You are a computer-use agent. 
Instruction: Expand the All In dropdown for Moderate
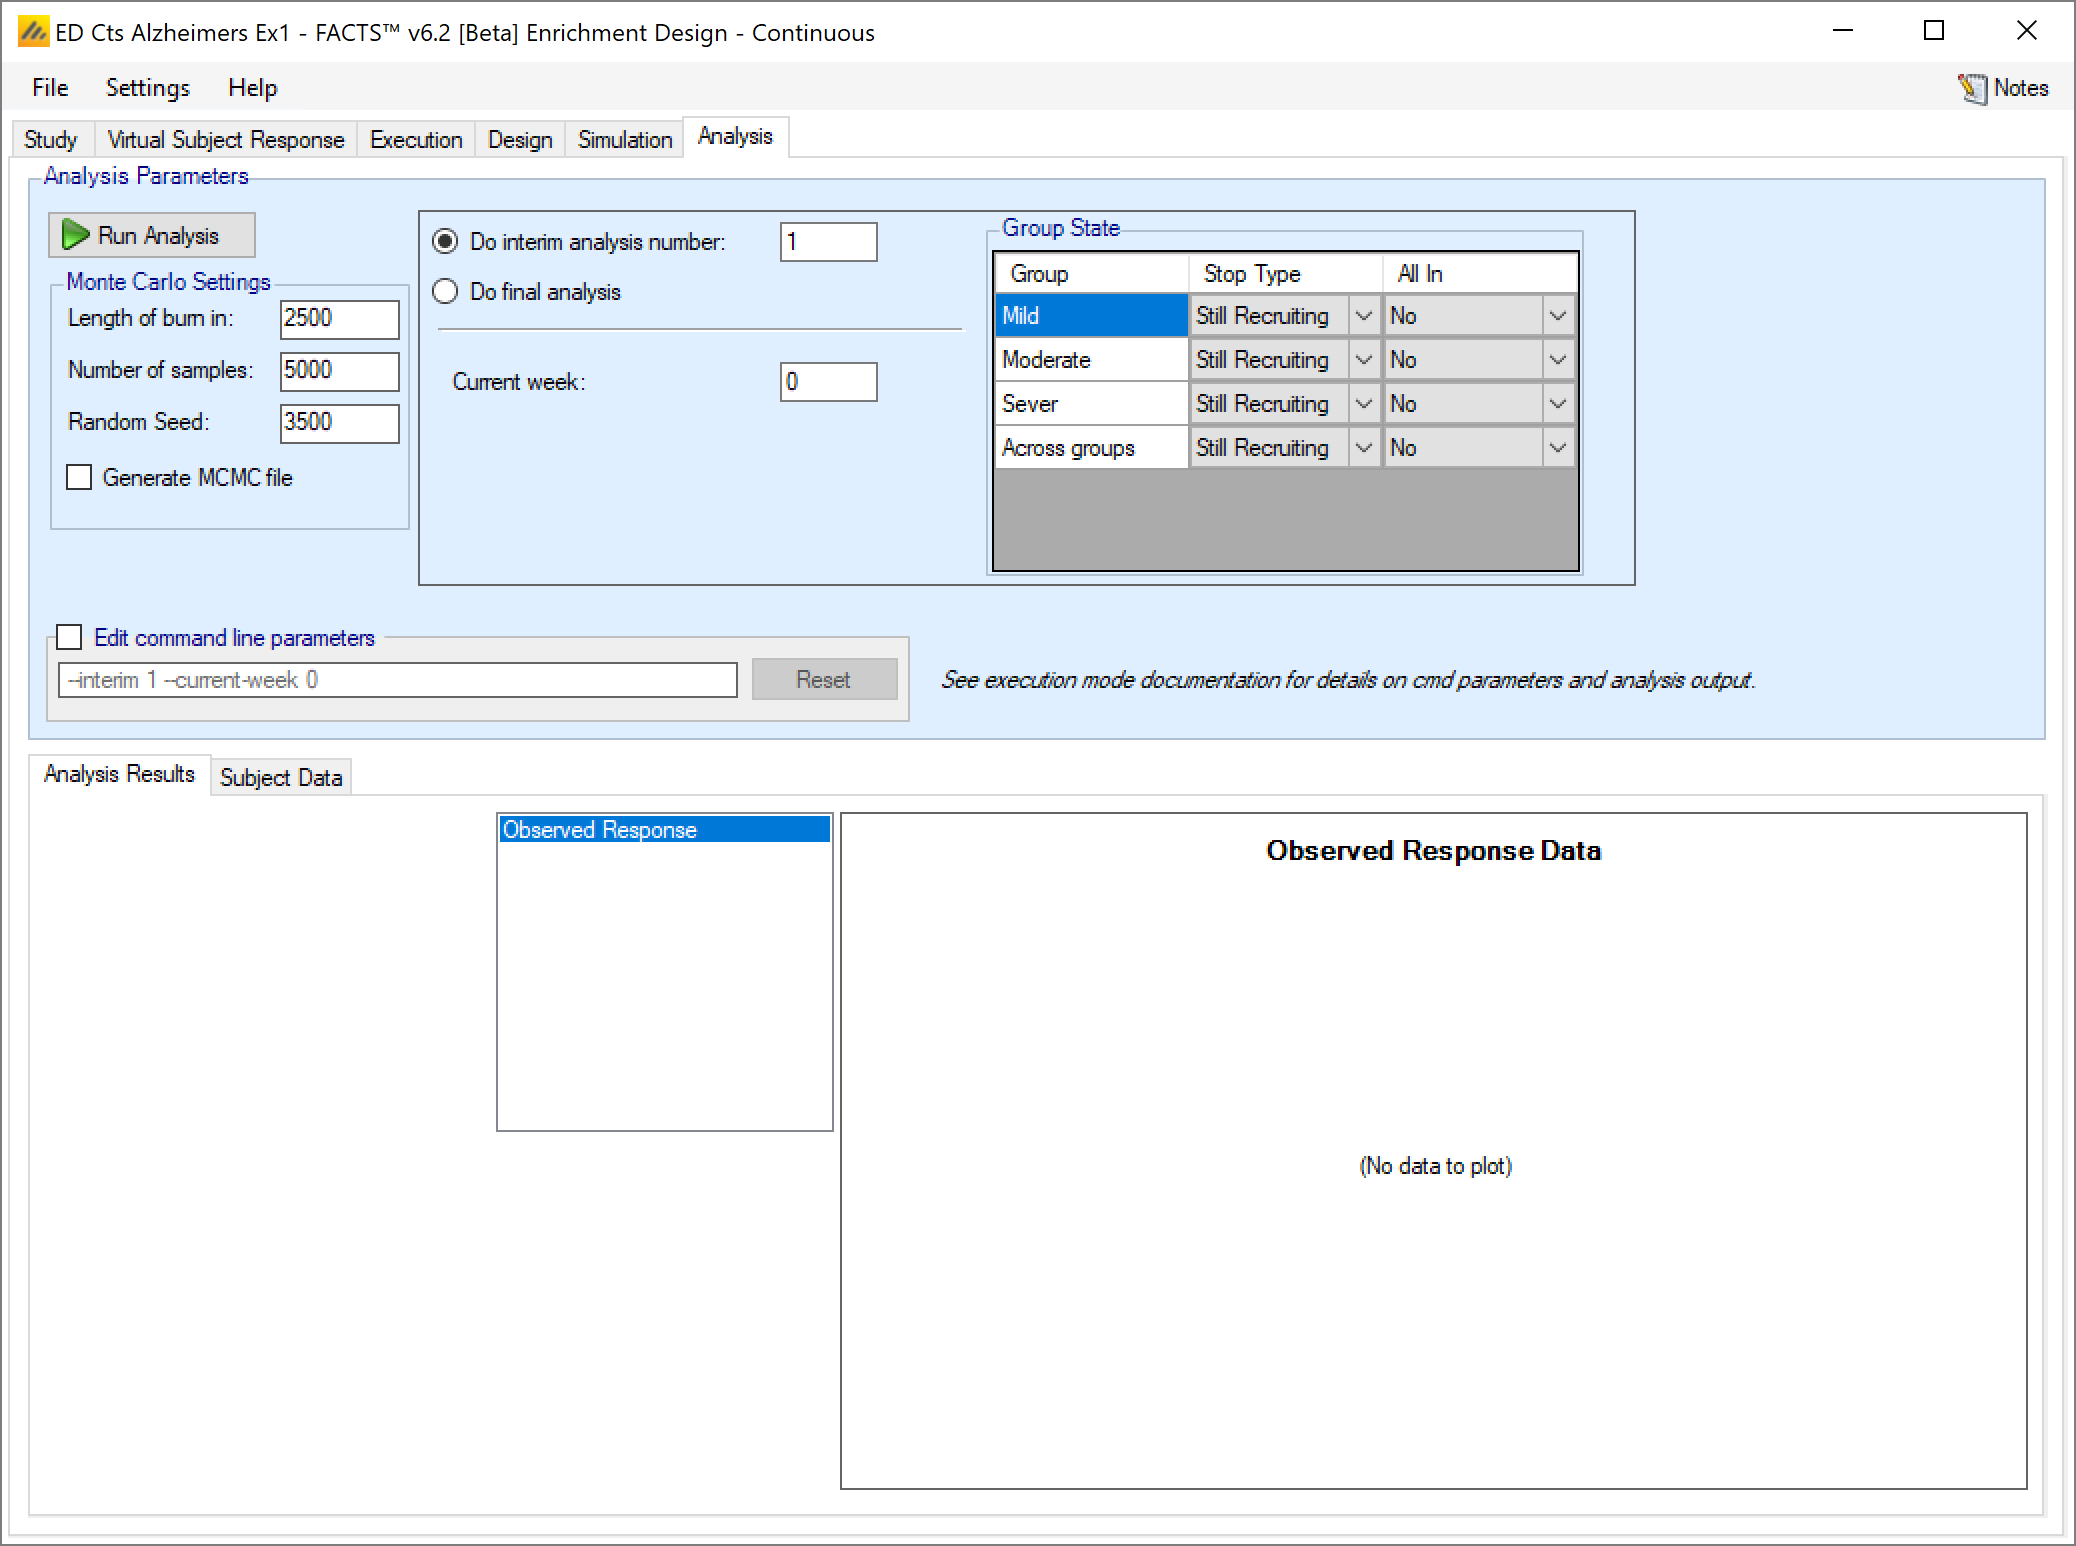1557,360
